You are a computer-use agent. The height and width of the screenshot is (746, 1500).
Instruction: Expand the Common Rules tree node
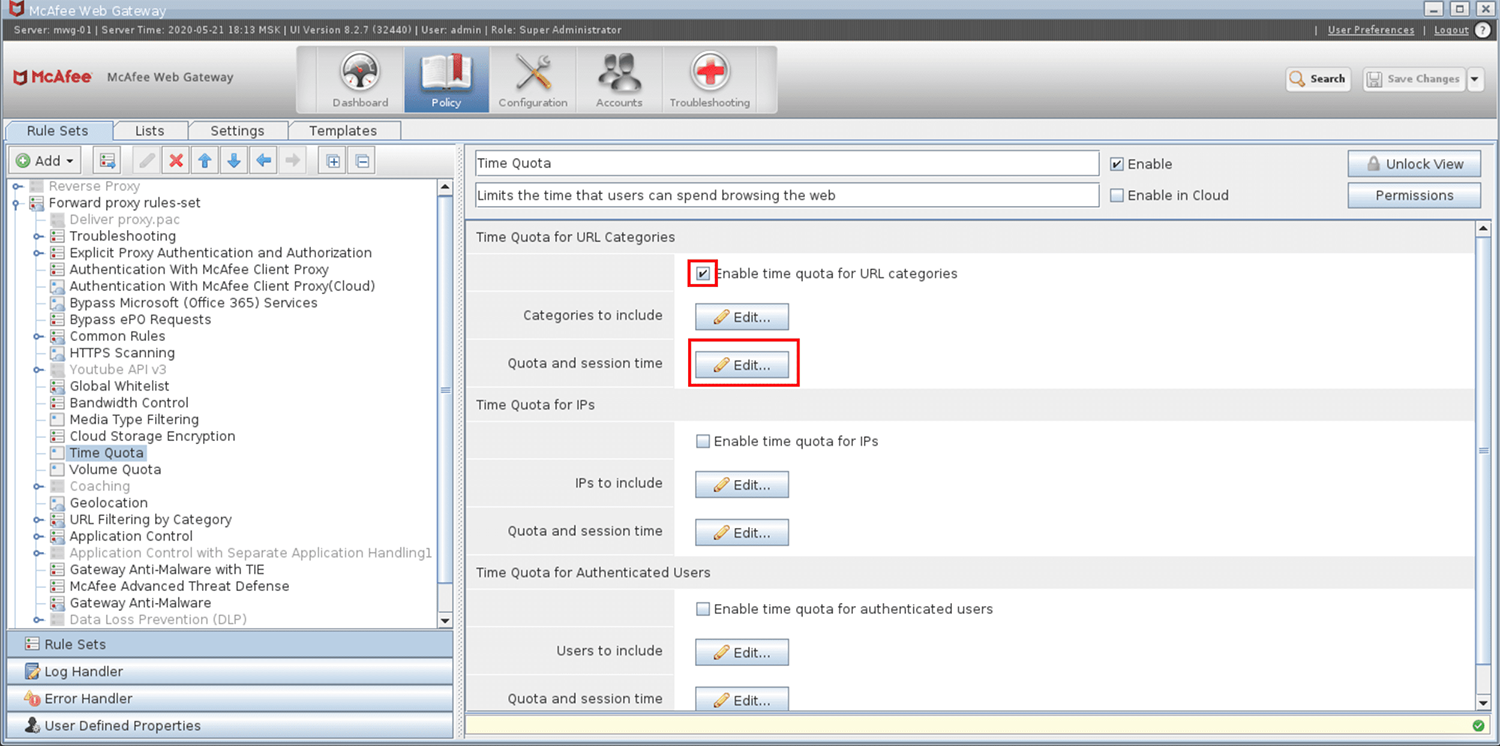[38, 337]
